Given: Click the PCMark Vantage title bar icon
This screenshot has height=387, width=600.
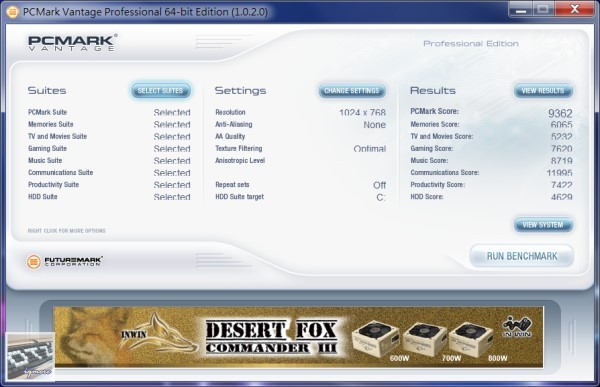Looking at the screenshot, I should click(x=12, y=12).
